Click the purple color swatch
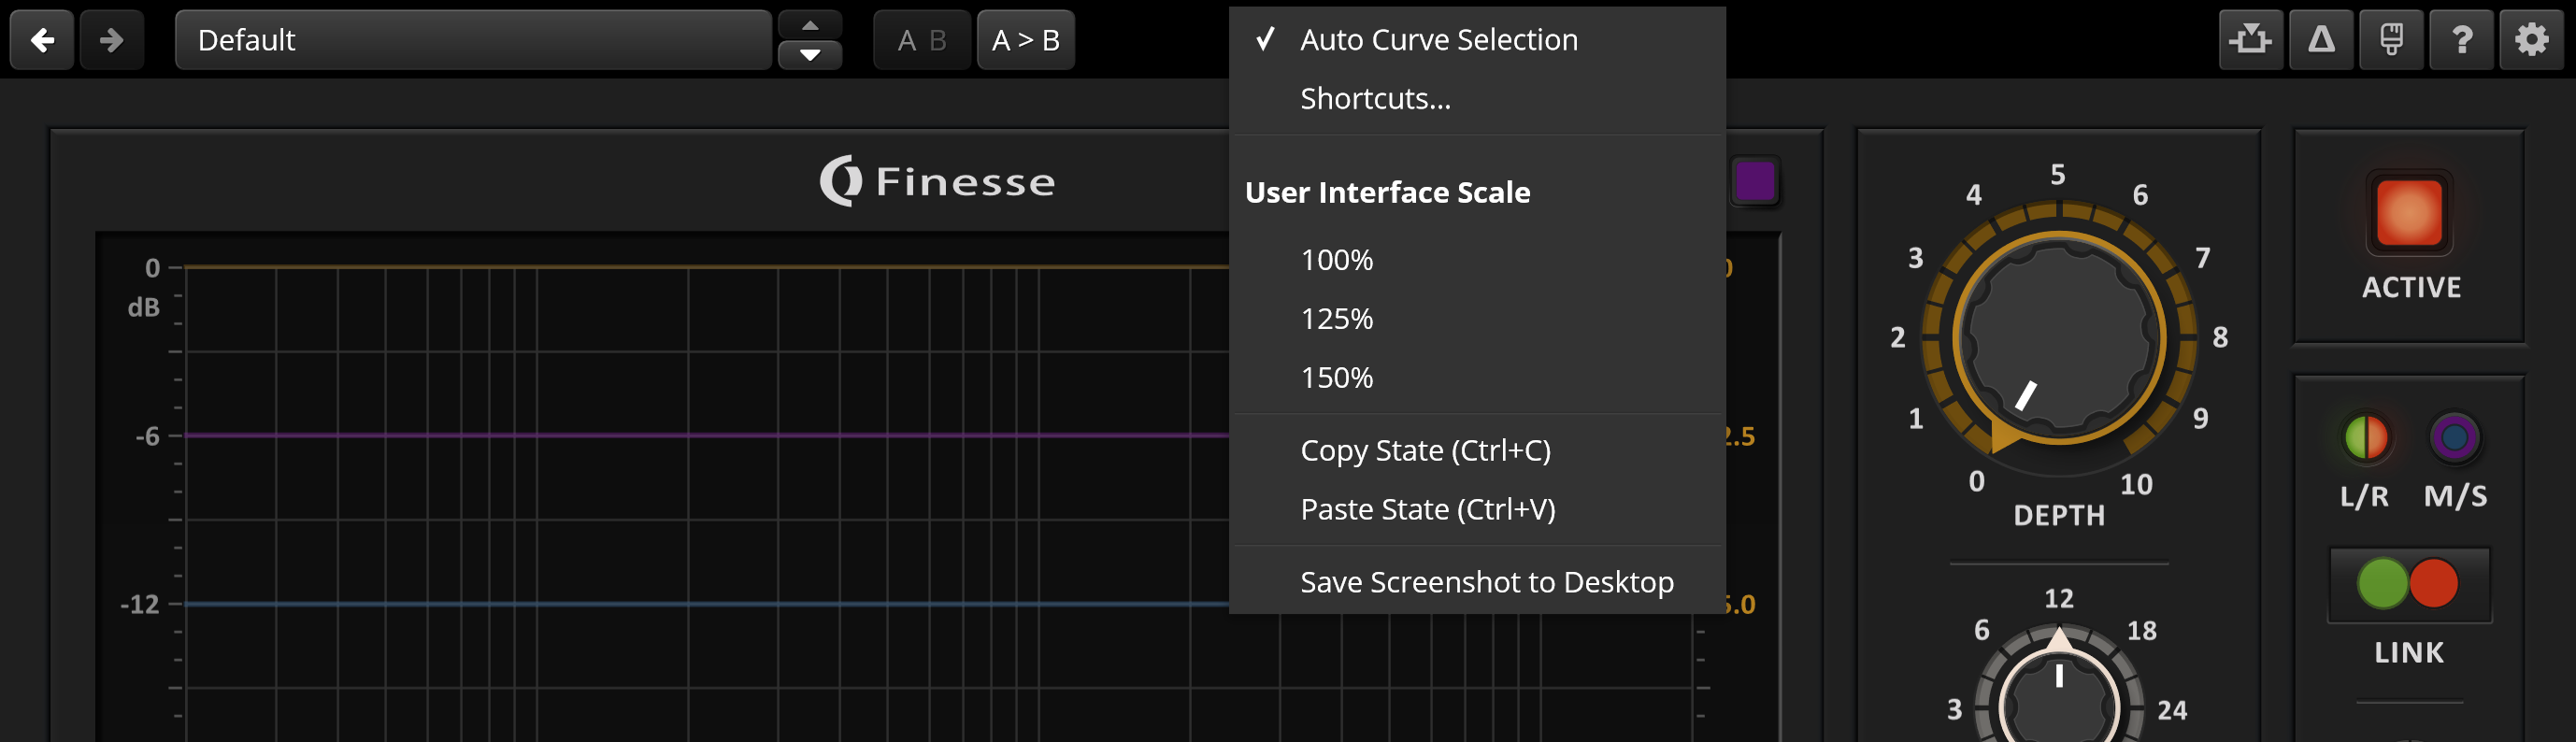Viewport: 2576px width, 742px height. (1754, 181)
